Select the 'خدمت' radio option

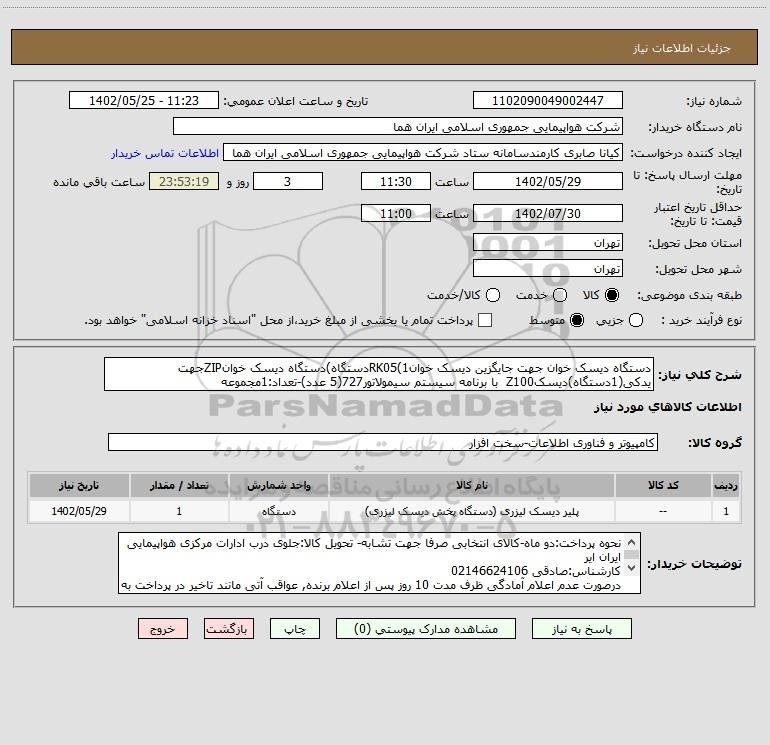coord(560,295)
